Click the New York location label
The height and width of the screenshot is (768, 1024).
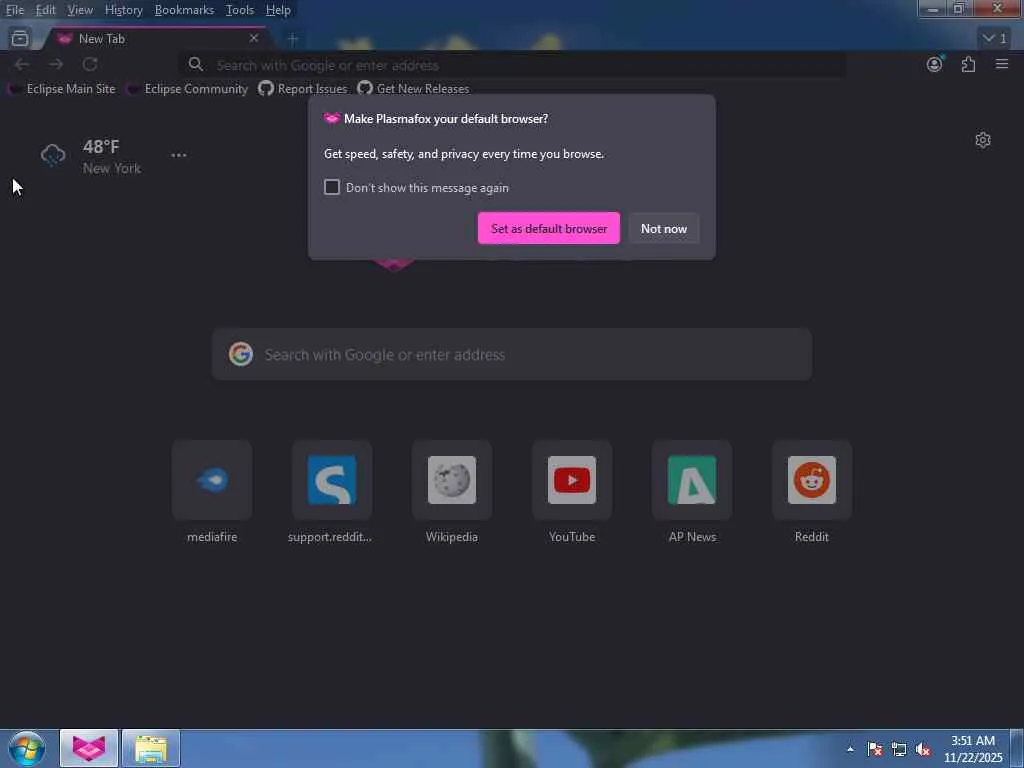pos(112,168)
